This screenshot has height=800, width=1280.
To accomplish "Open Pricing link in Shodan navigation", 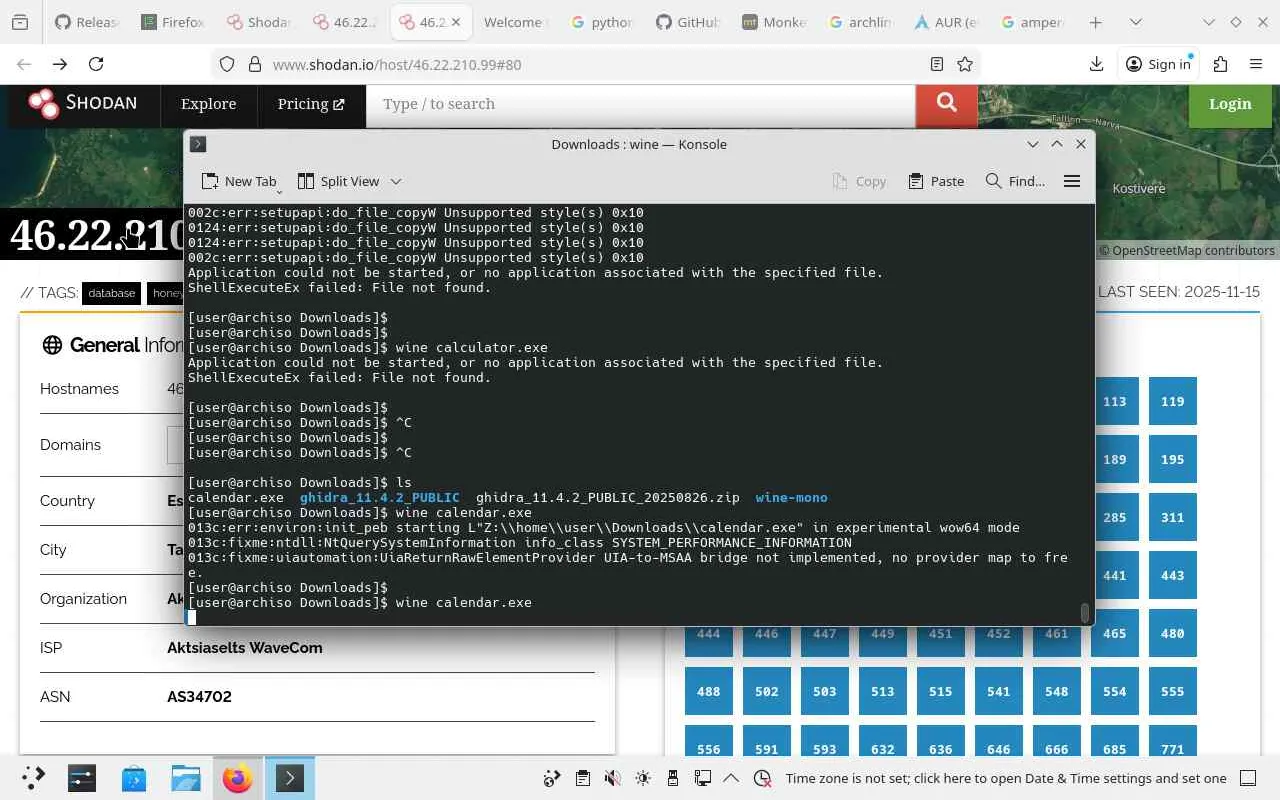I will pyautogui.click(x=310, y=104).
